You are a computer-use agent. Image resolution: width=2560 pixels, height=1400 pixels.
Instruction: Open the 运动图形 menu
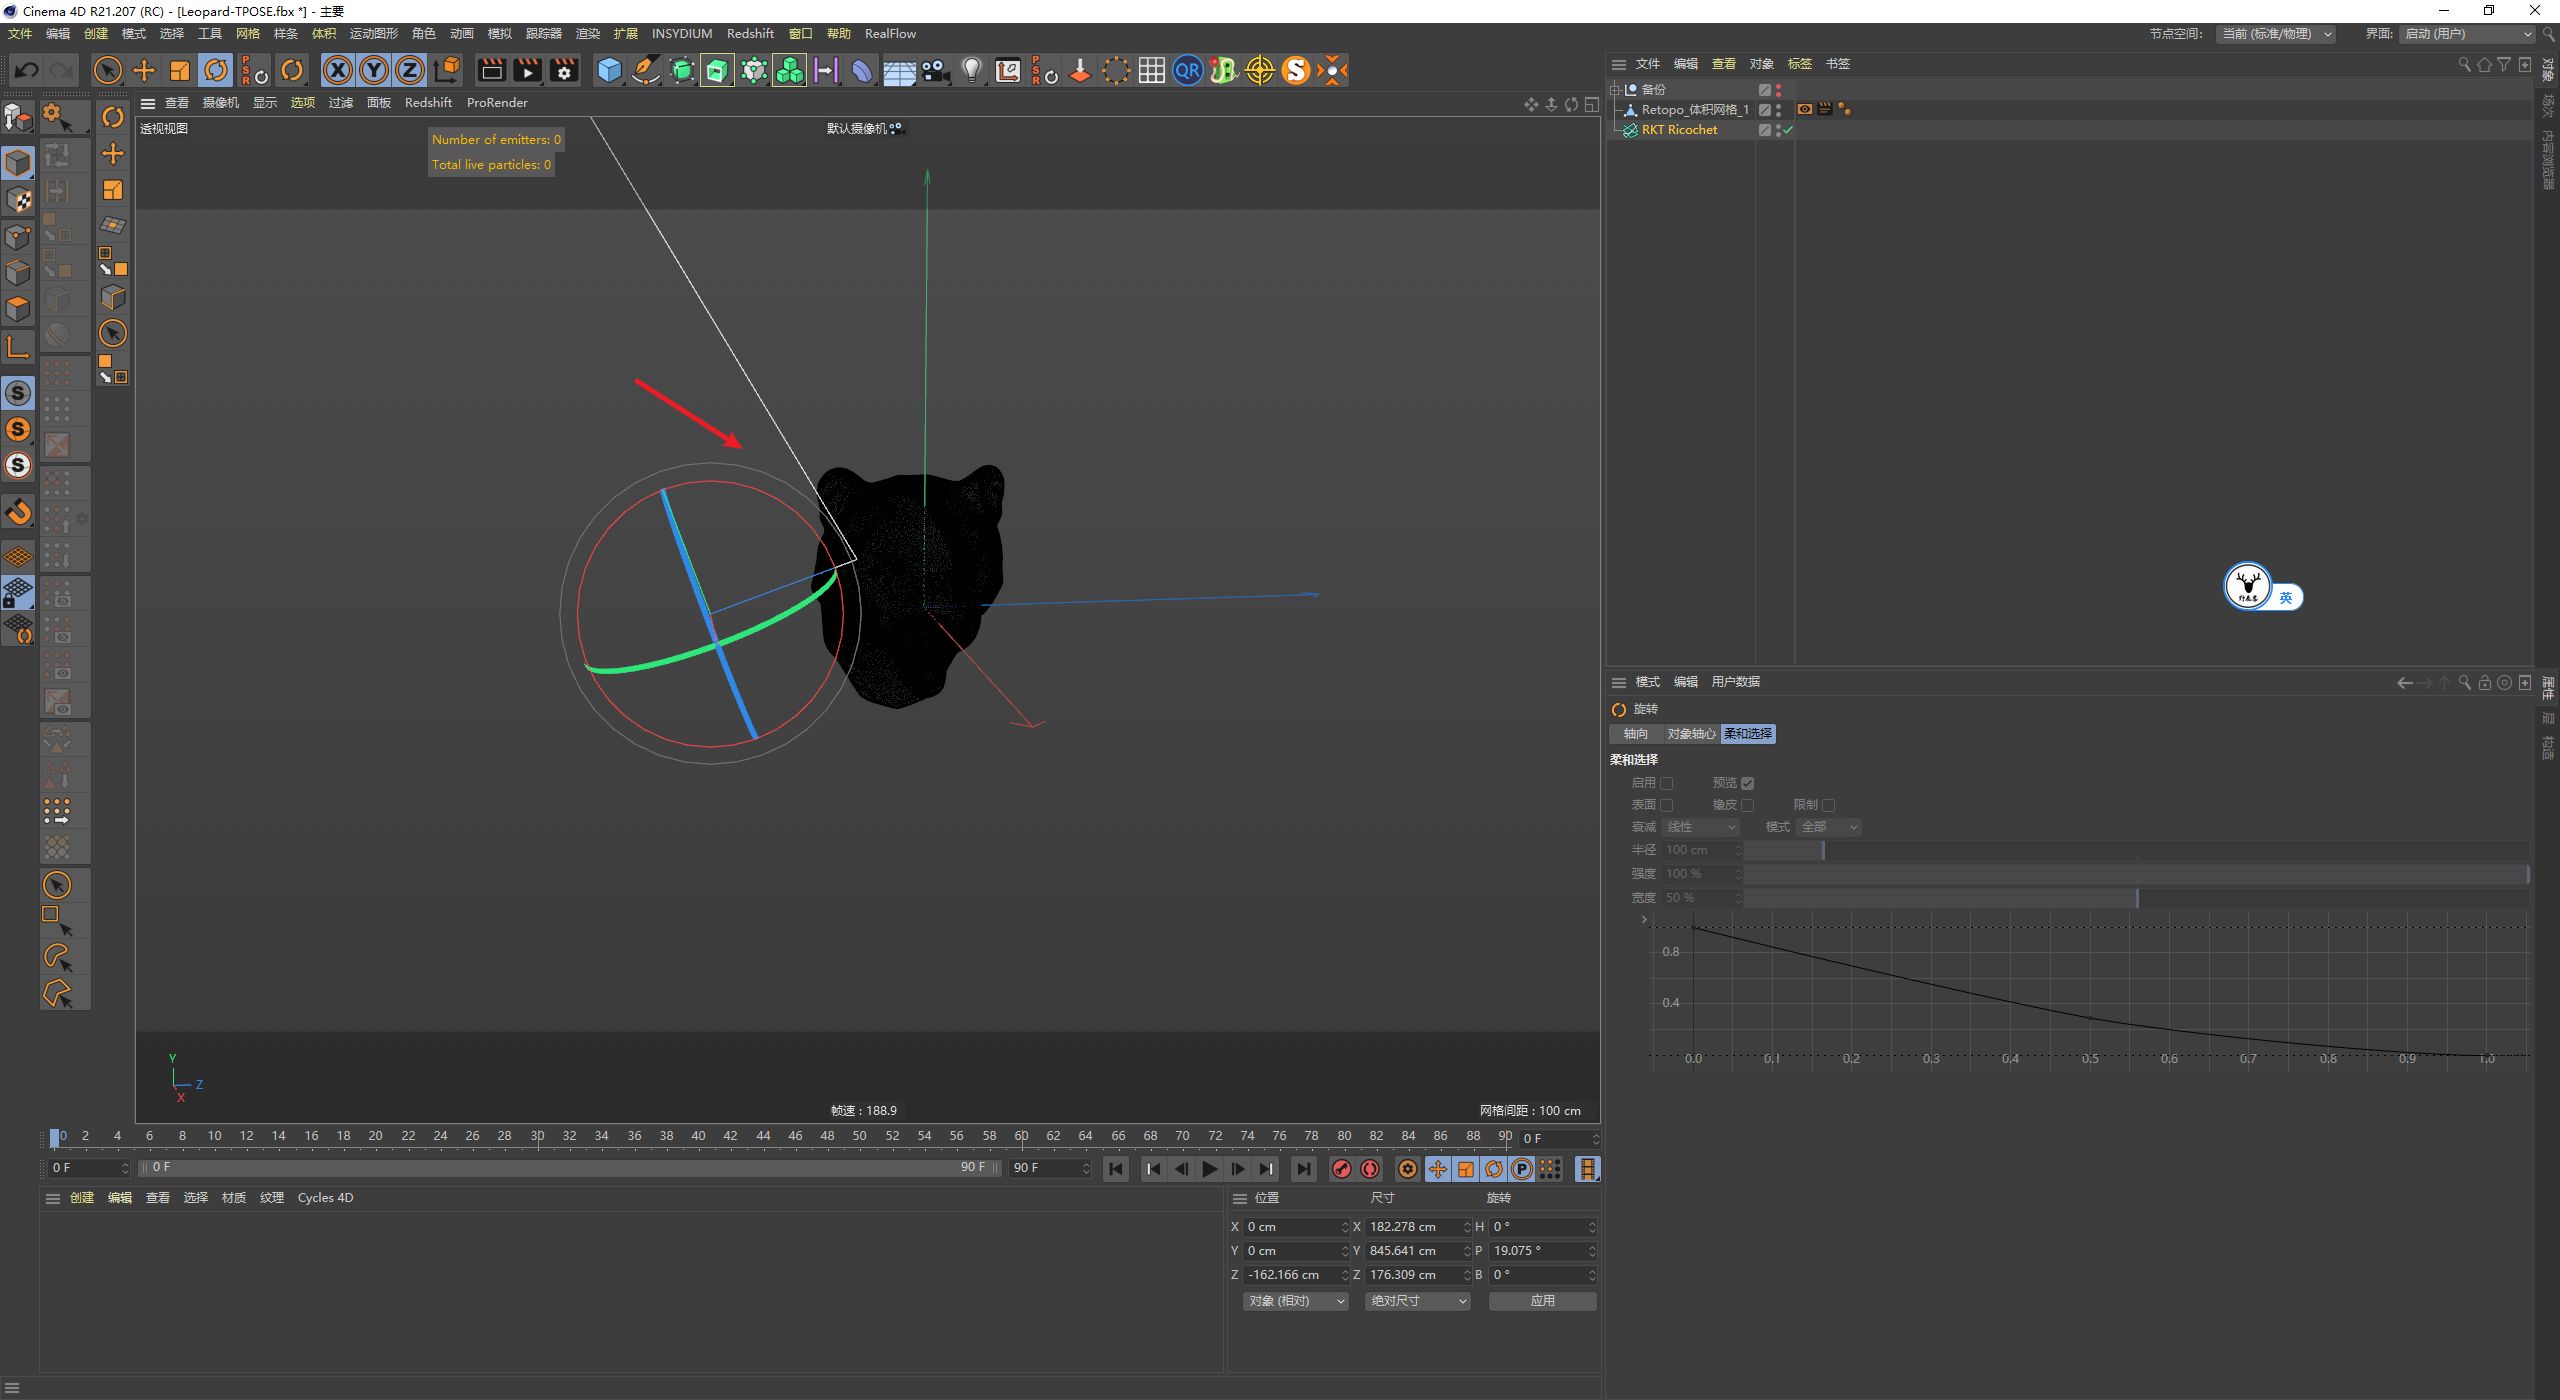pyautogui.click(x=373, y=34)
